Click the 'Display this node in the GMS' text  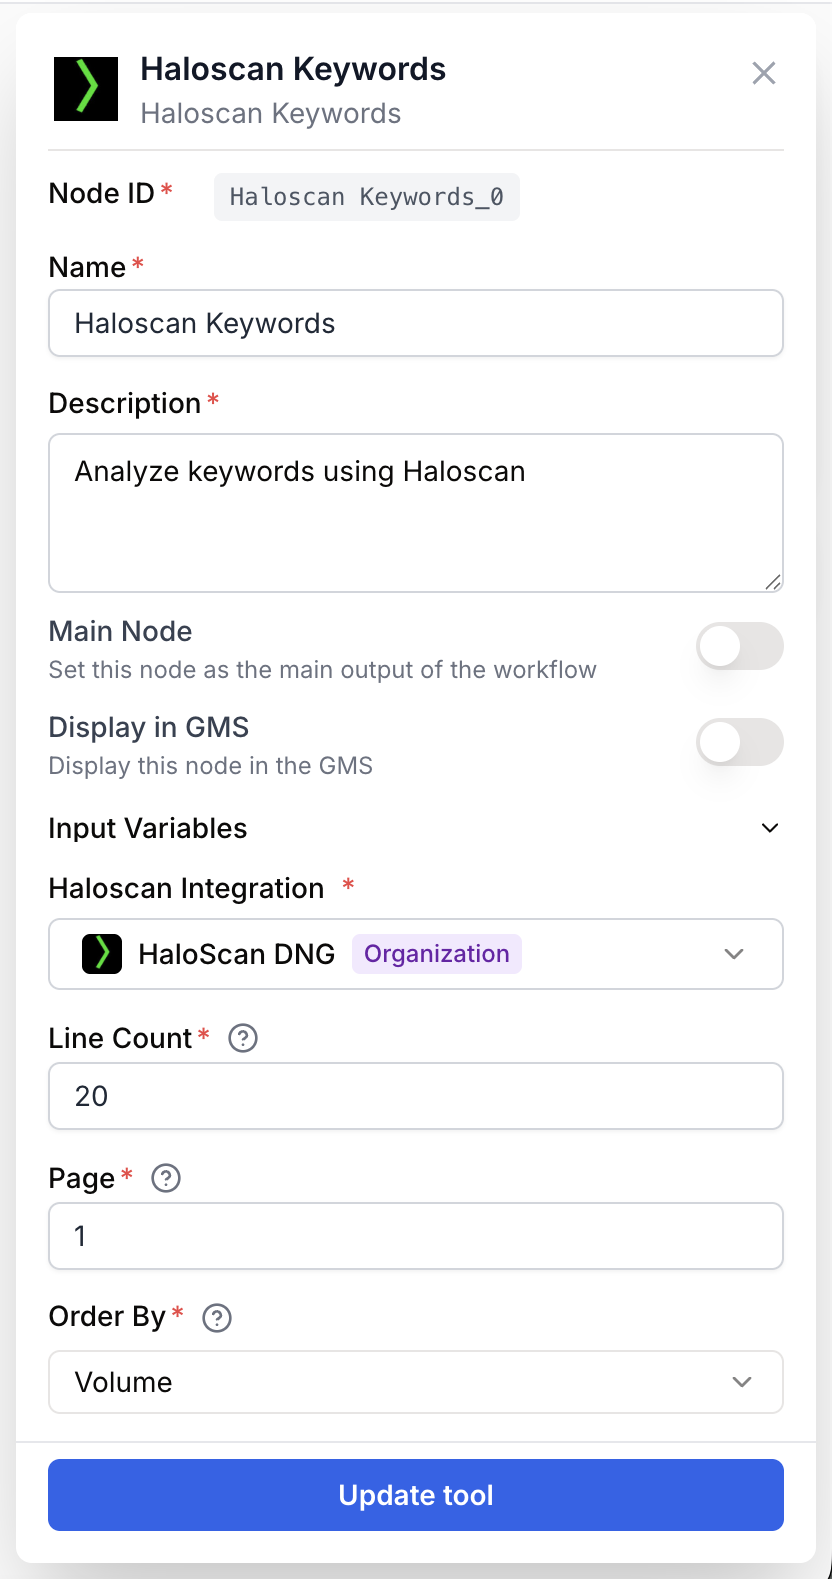[211, 766]
